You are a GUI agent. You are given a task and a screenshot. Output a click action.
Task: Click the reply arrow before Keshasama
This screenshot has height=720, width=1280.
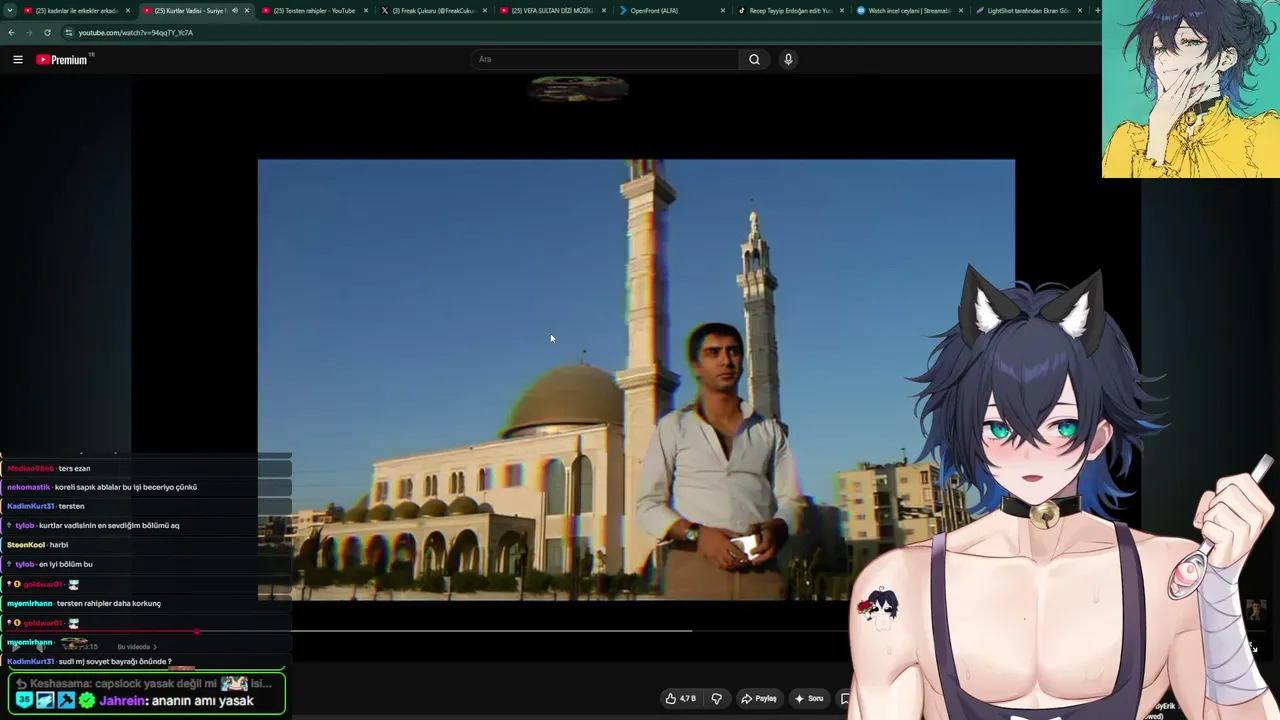[x=21, y=684]
